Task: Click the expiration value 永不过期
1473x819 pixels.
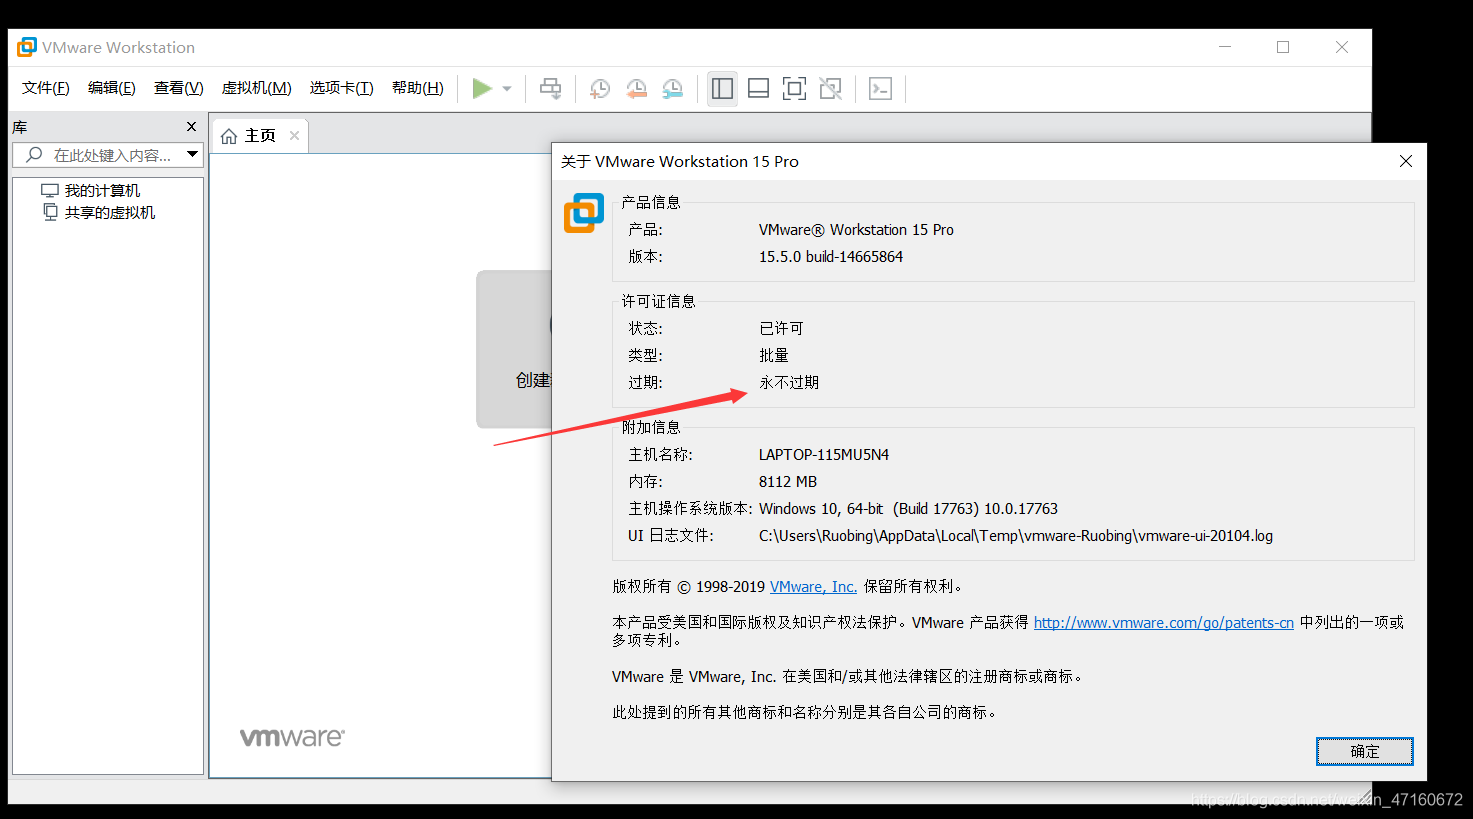Action: tap(789, 383)
